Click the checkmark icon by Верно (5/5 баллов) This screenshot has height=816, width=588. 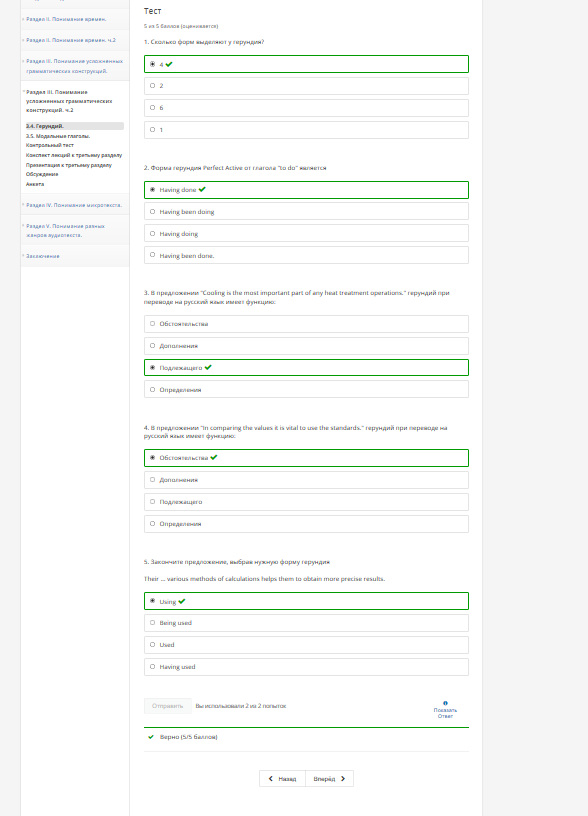tap(151, 737)
